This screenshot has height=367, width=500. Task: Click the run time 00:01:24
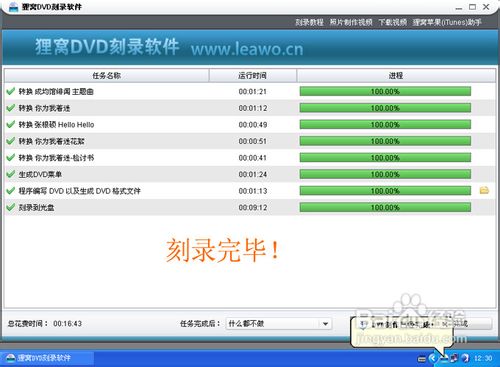(x=252, y=174)
